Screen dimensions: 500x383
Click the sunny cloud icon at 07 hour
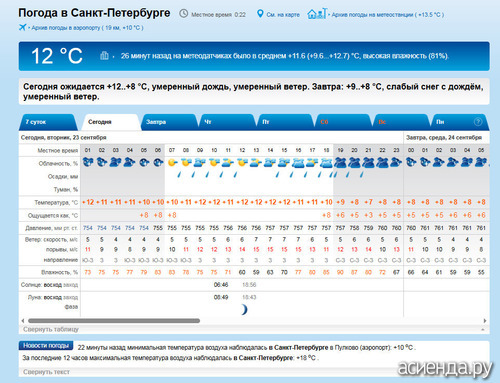(x=172, y=162)
